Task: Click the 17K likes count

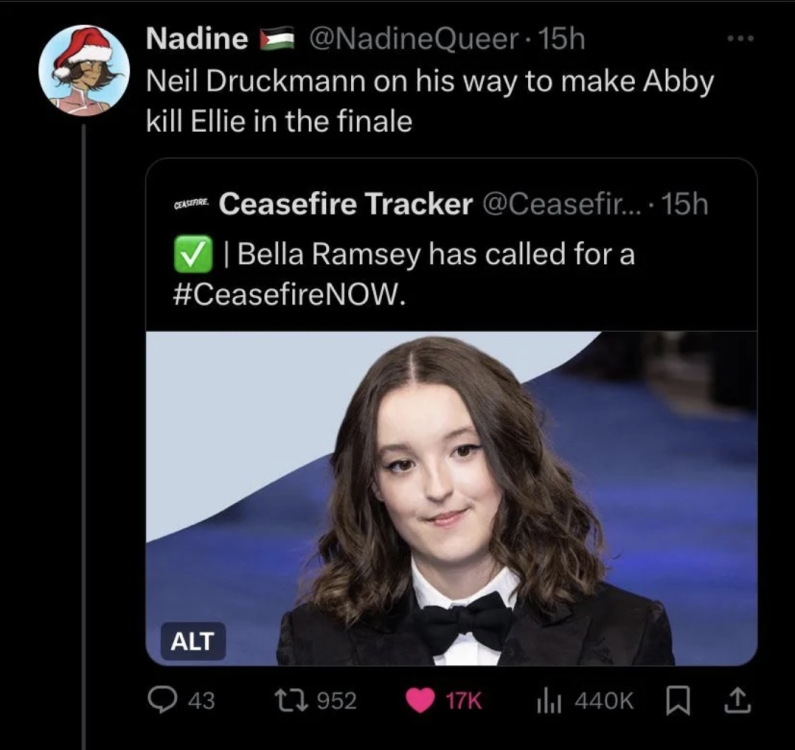Action: click(x=464, y=701)
